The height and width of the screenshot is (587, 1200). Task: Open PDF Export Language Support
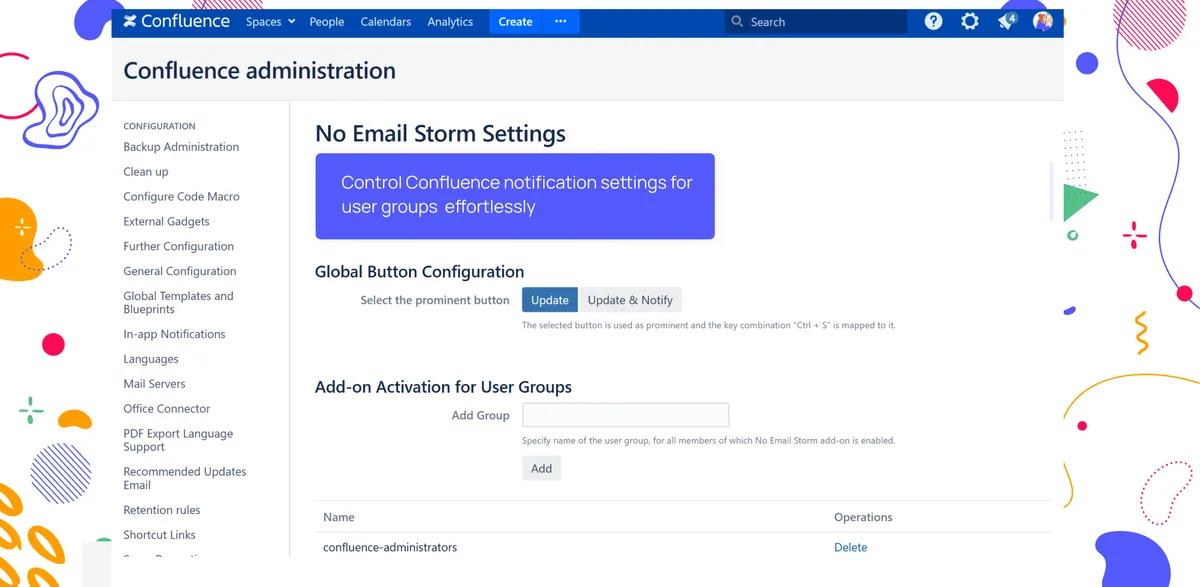point(178,440)
